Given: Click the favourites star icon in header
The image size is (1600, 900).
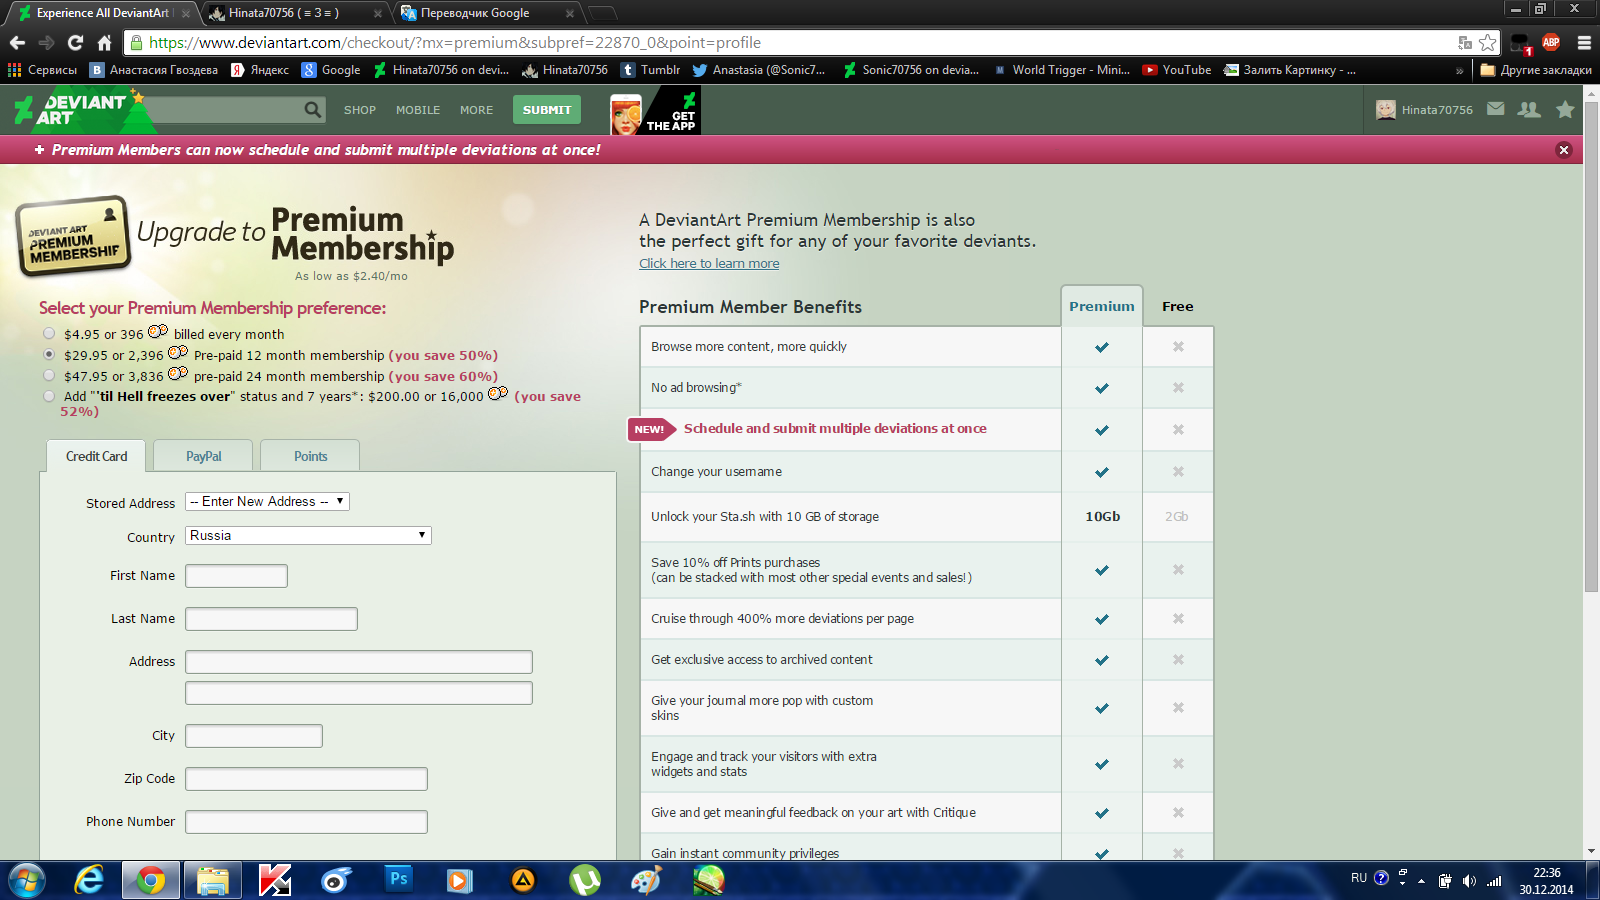Looking at the screenshot, I should click(1565, 109).
